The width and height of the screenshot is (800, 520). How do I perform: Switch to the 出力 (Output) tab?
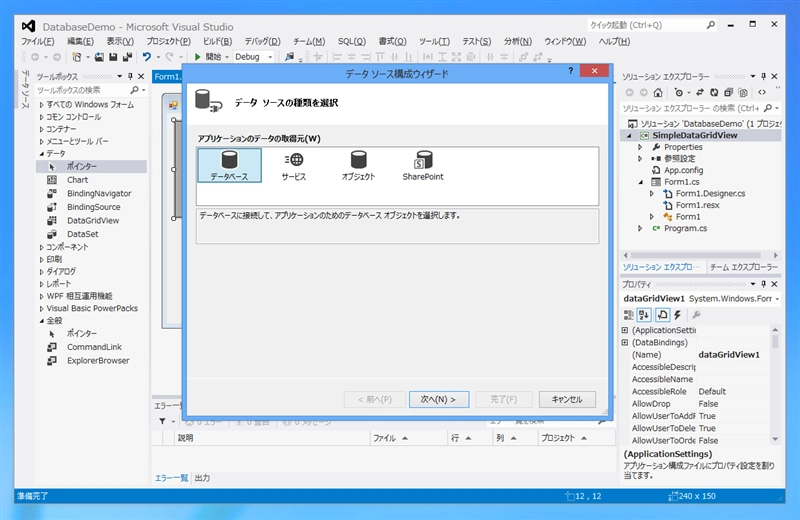(202, 478)
